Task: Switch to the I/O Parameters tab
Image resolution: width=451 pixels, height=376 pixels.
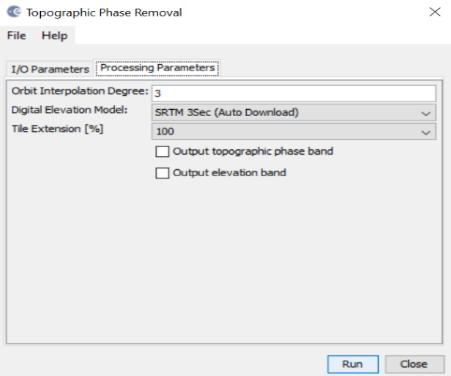Action: coord(50,69)
